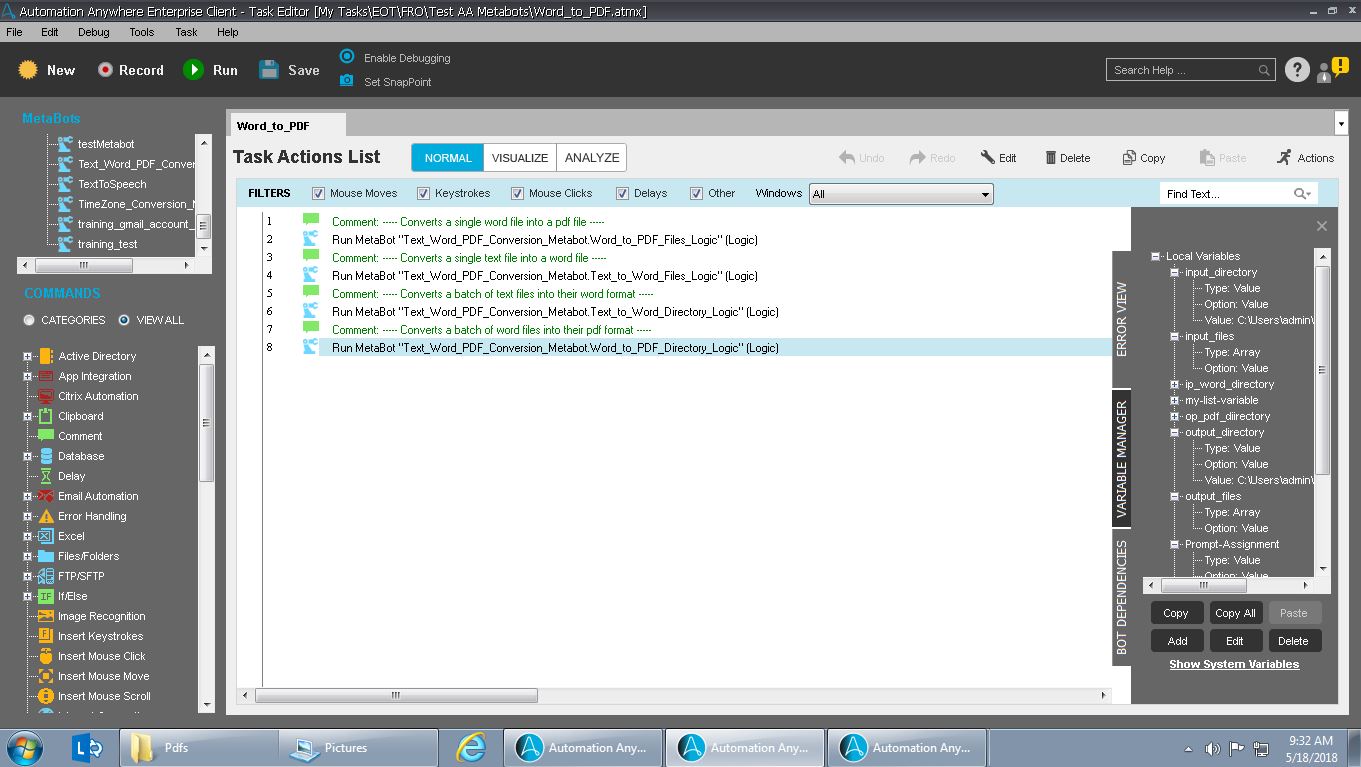The image size is (1361, 767).
Task: Expand the Database command node
Action: [x=28, y=456]
